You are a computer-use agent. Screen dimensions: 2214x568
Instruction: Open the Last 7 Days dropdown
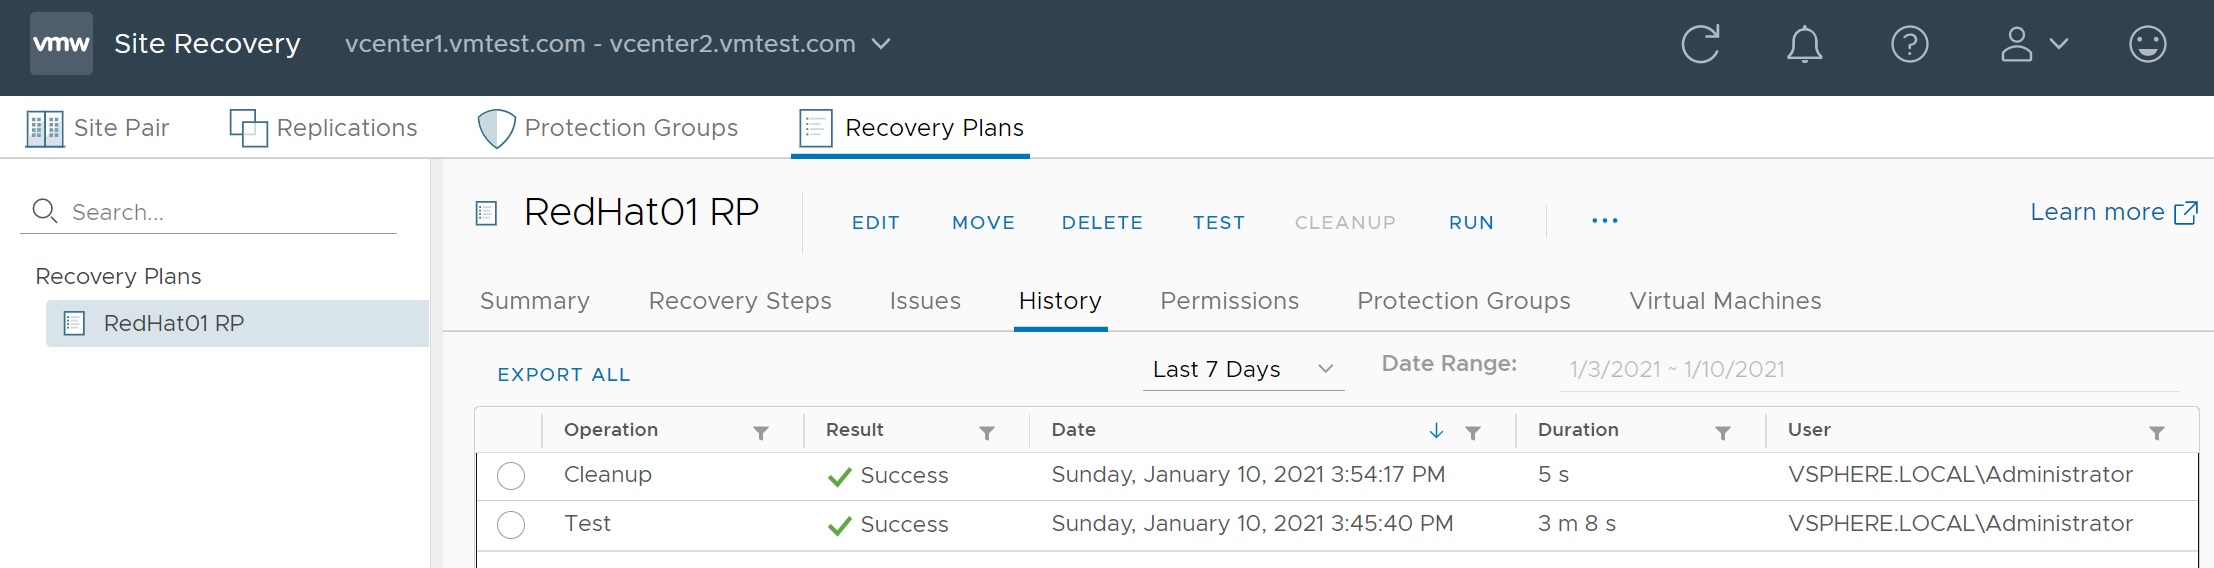click(1243, 369)
